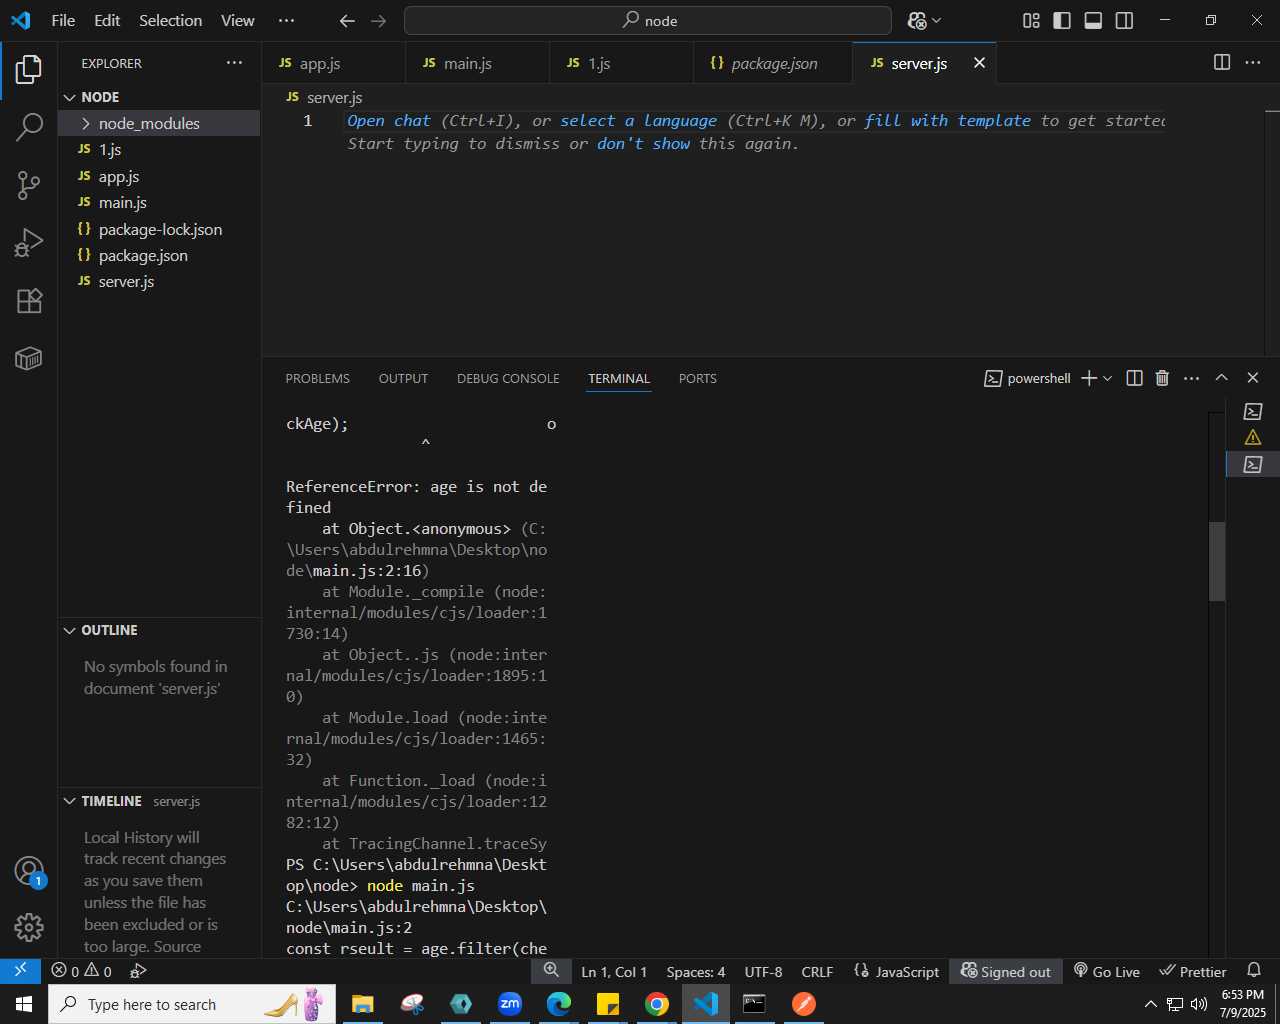The image size is (1280, 1024).
Task: Open the Manage gear settings icon
Action: click(x=29, y=928)
